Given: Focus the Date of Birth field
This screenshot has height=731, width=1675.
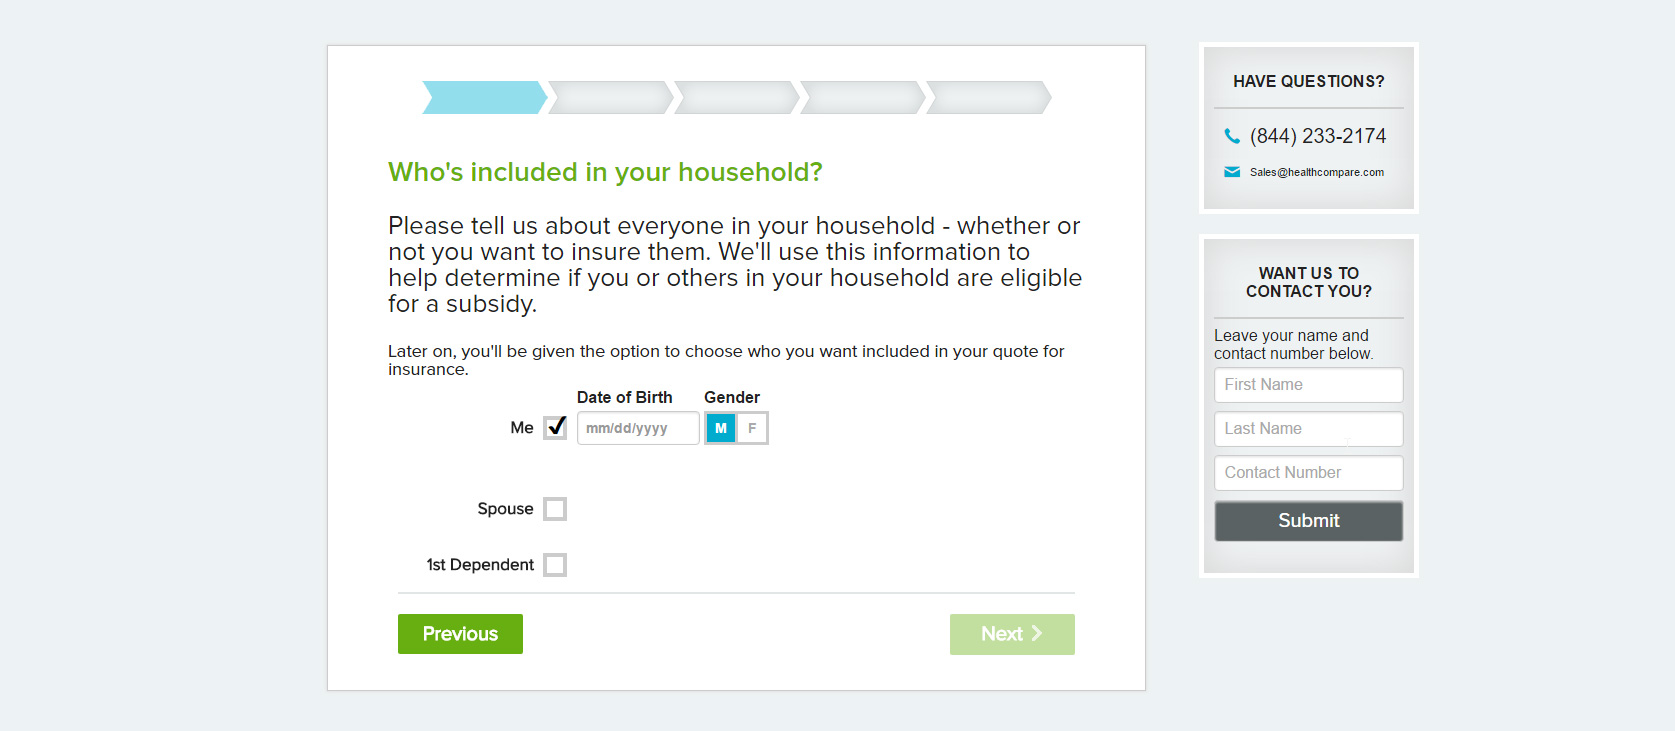Looking at the screenshot, I should click(x=638, y=428).
